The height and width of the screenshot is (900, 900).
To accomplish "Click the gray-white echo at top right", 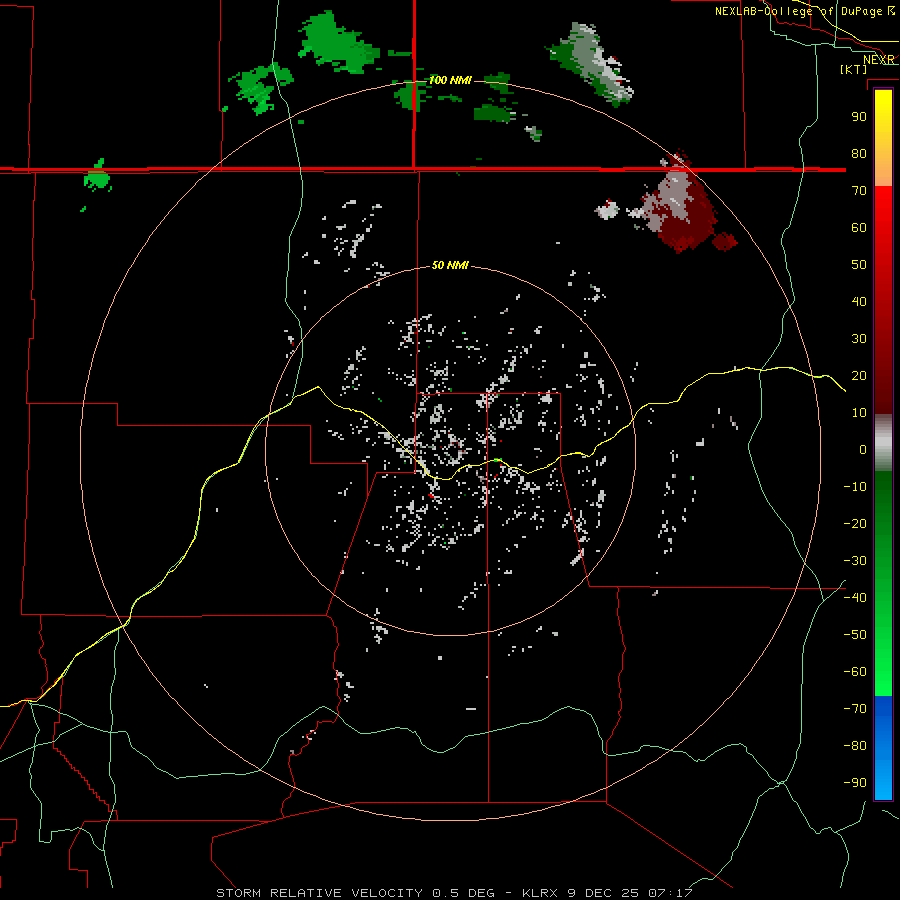I will pyautogui.click(x=591, y=64).
